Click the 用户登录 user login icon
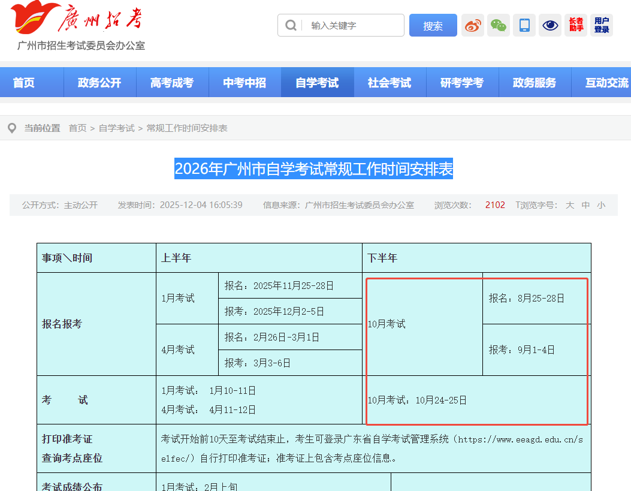The height and width of the screenshot is (491, 631). (x=601, y=25)
